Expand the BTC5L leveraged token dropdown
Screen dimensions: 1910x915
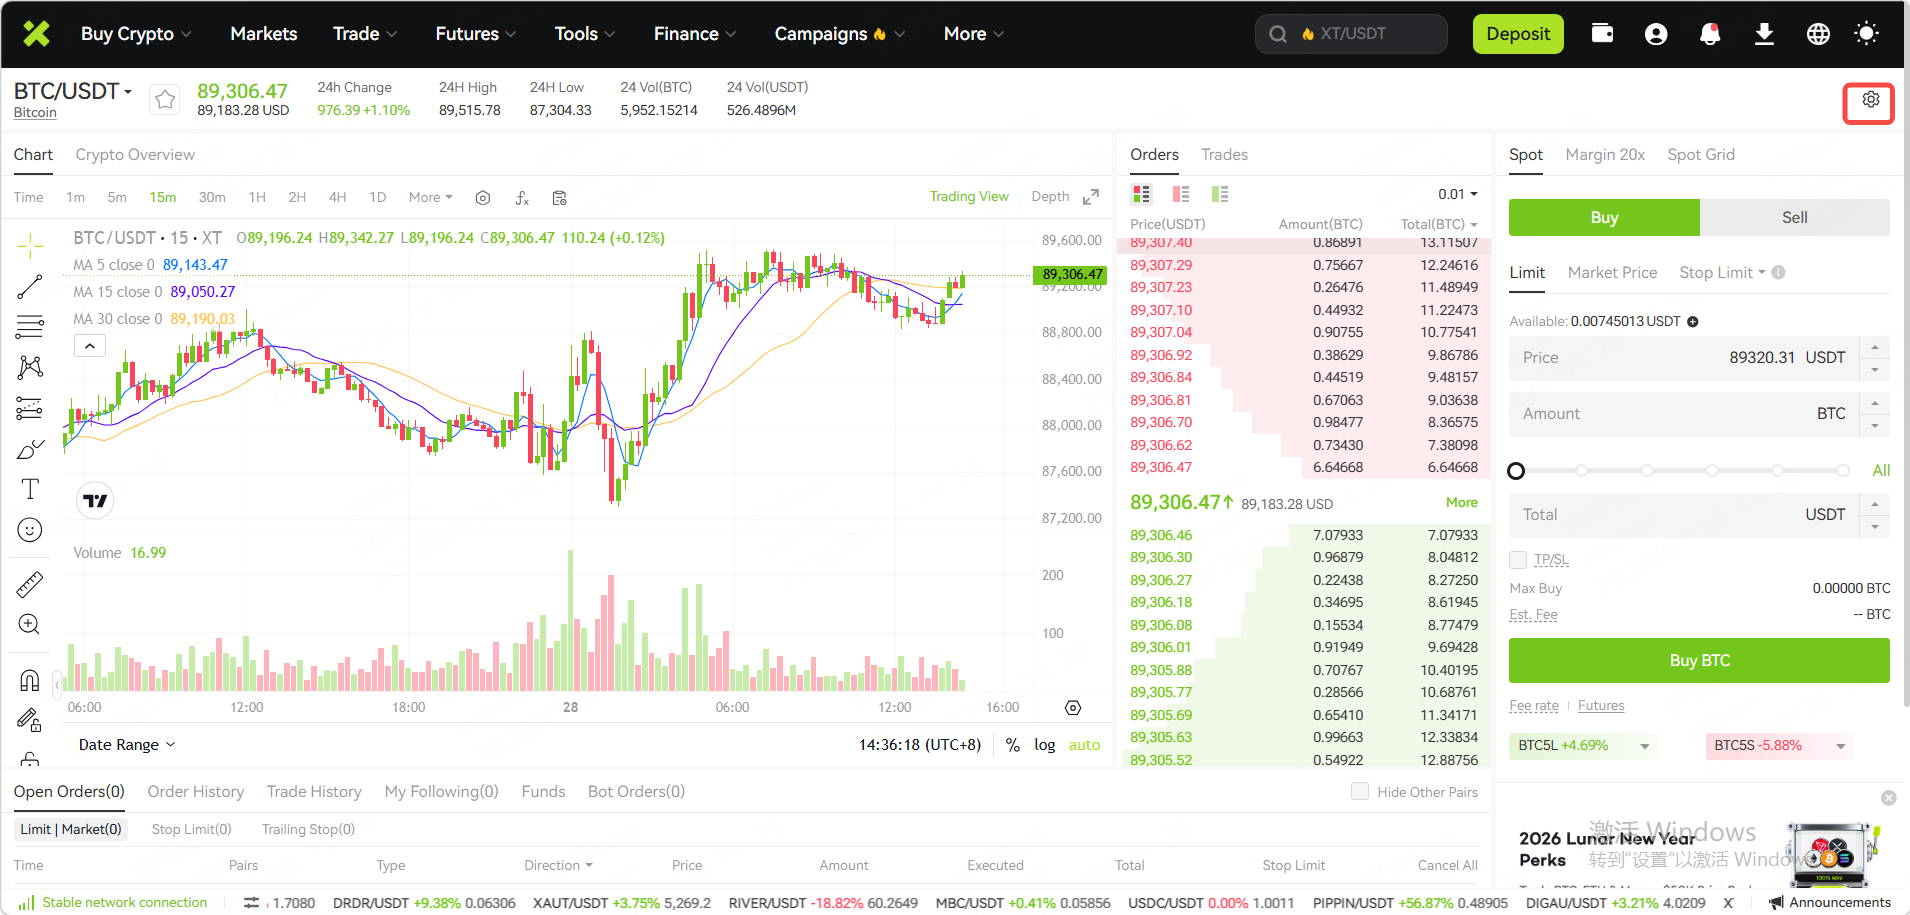[x=1644, y=746]
